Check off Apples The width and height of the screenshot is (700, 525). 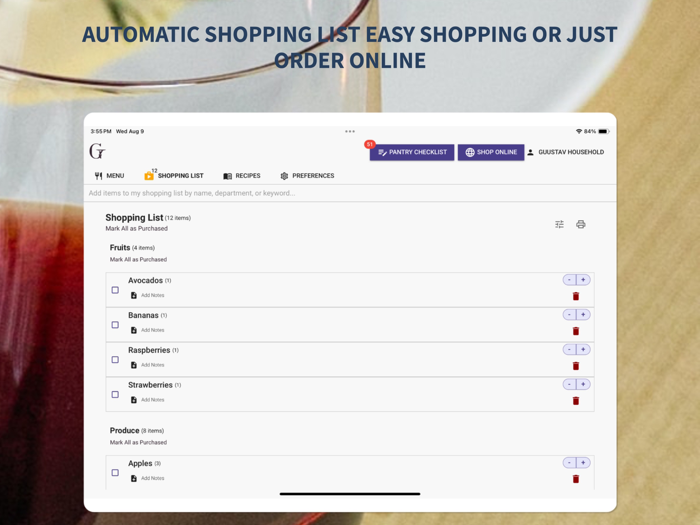(115, 473)
